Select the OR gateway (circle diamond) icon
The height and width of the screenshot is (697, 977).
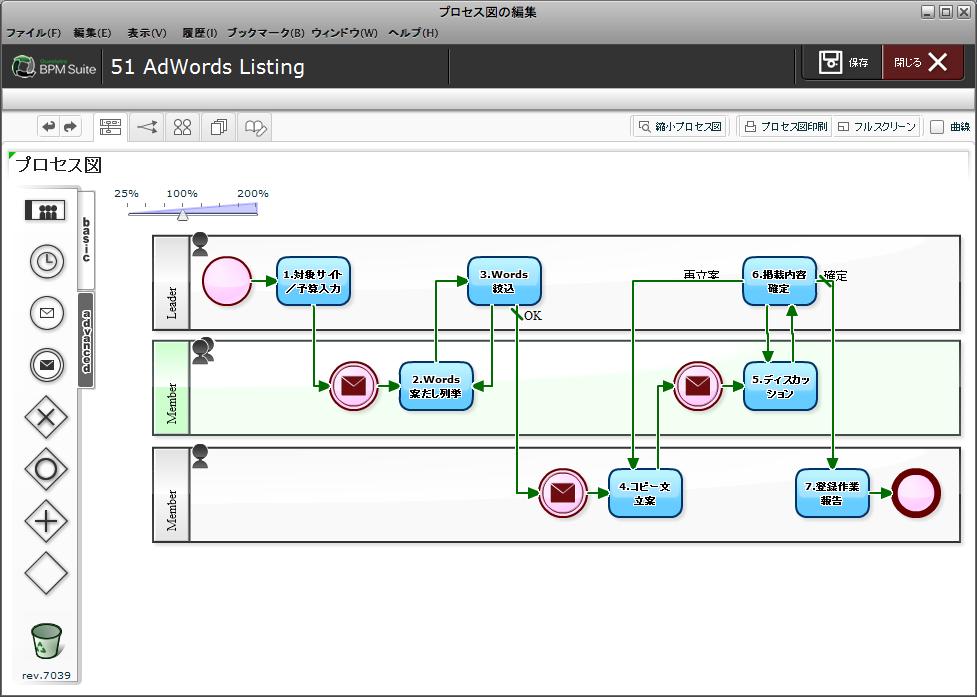coord(46,469)
